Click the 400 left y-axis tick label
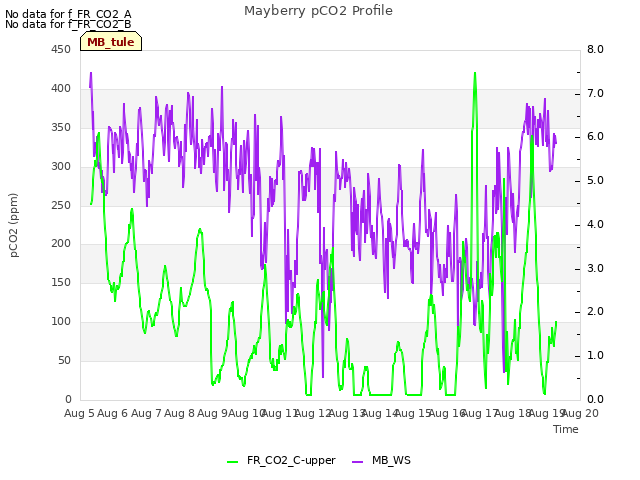This screenshot has height=480, width=640. click(61, 89)
